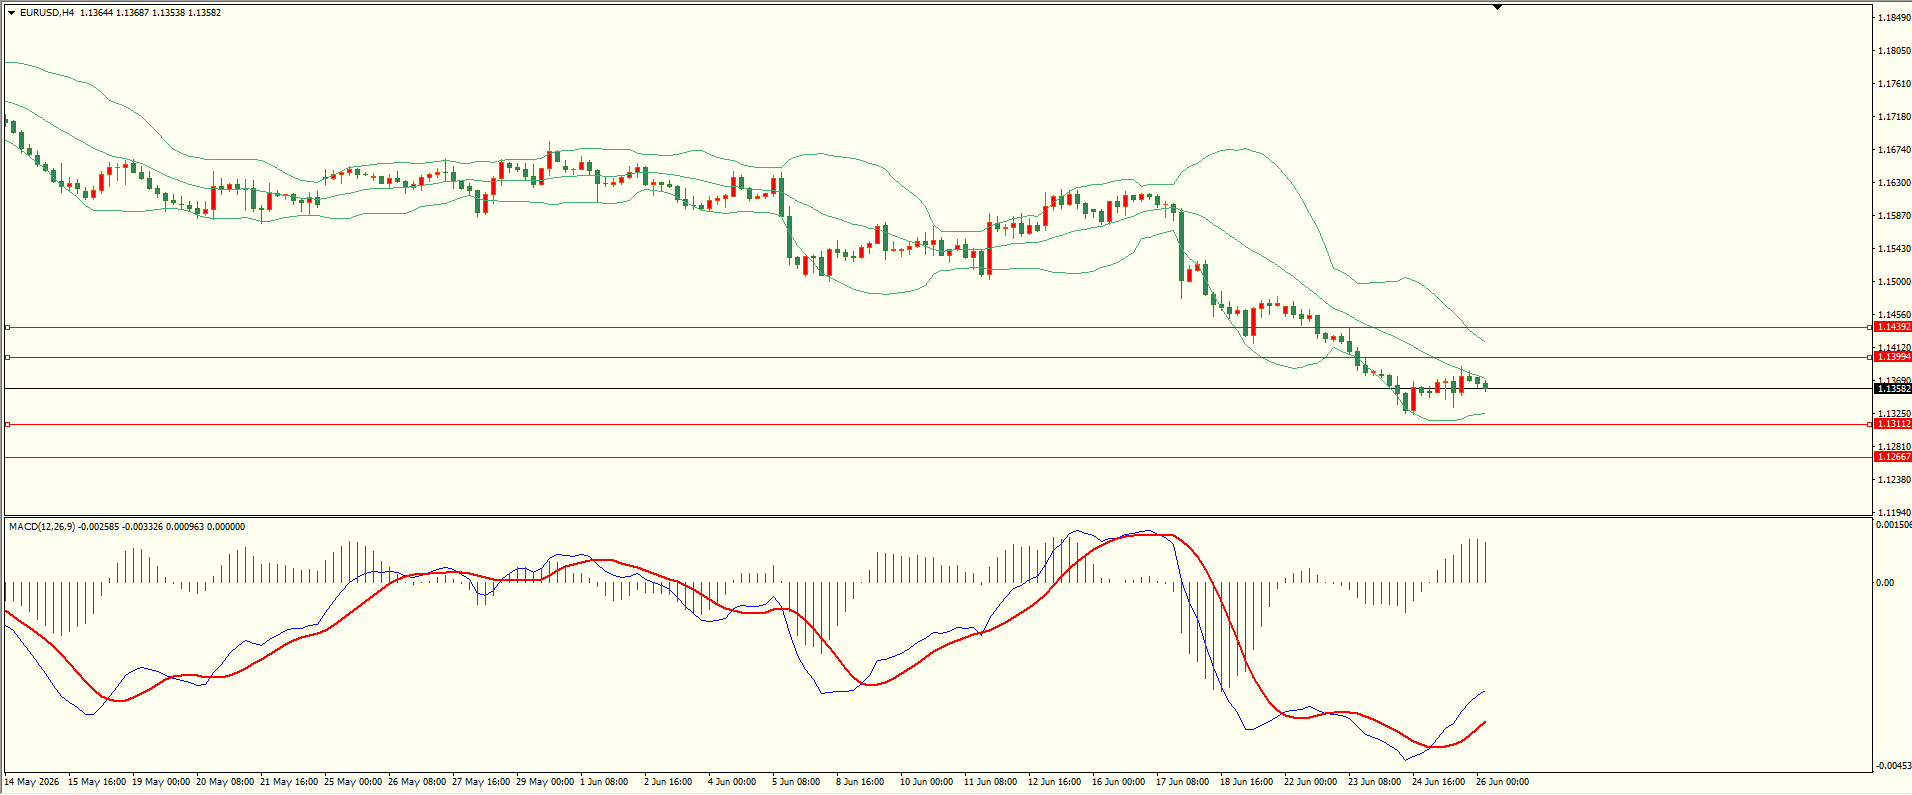Click the 0.001506 MACD scale label
The image size is (1912, 795).
click(x=1894, y=525)
